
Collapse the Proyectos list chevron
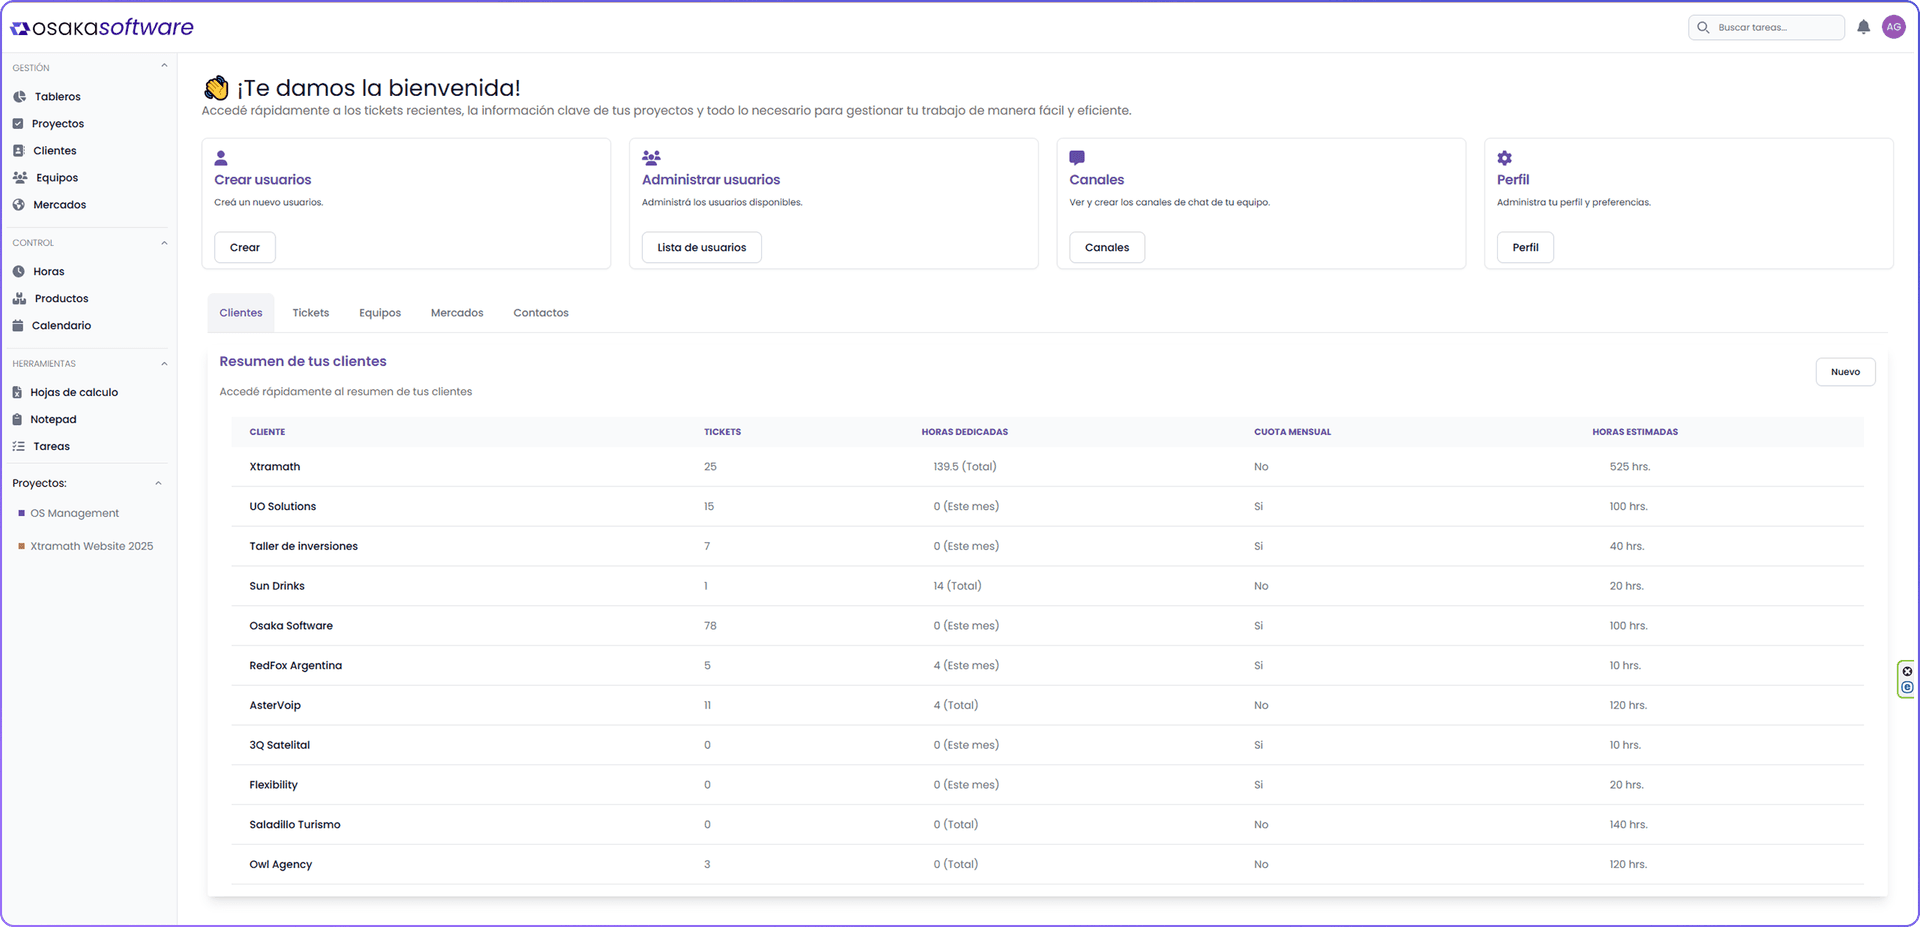point(158,484)
